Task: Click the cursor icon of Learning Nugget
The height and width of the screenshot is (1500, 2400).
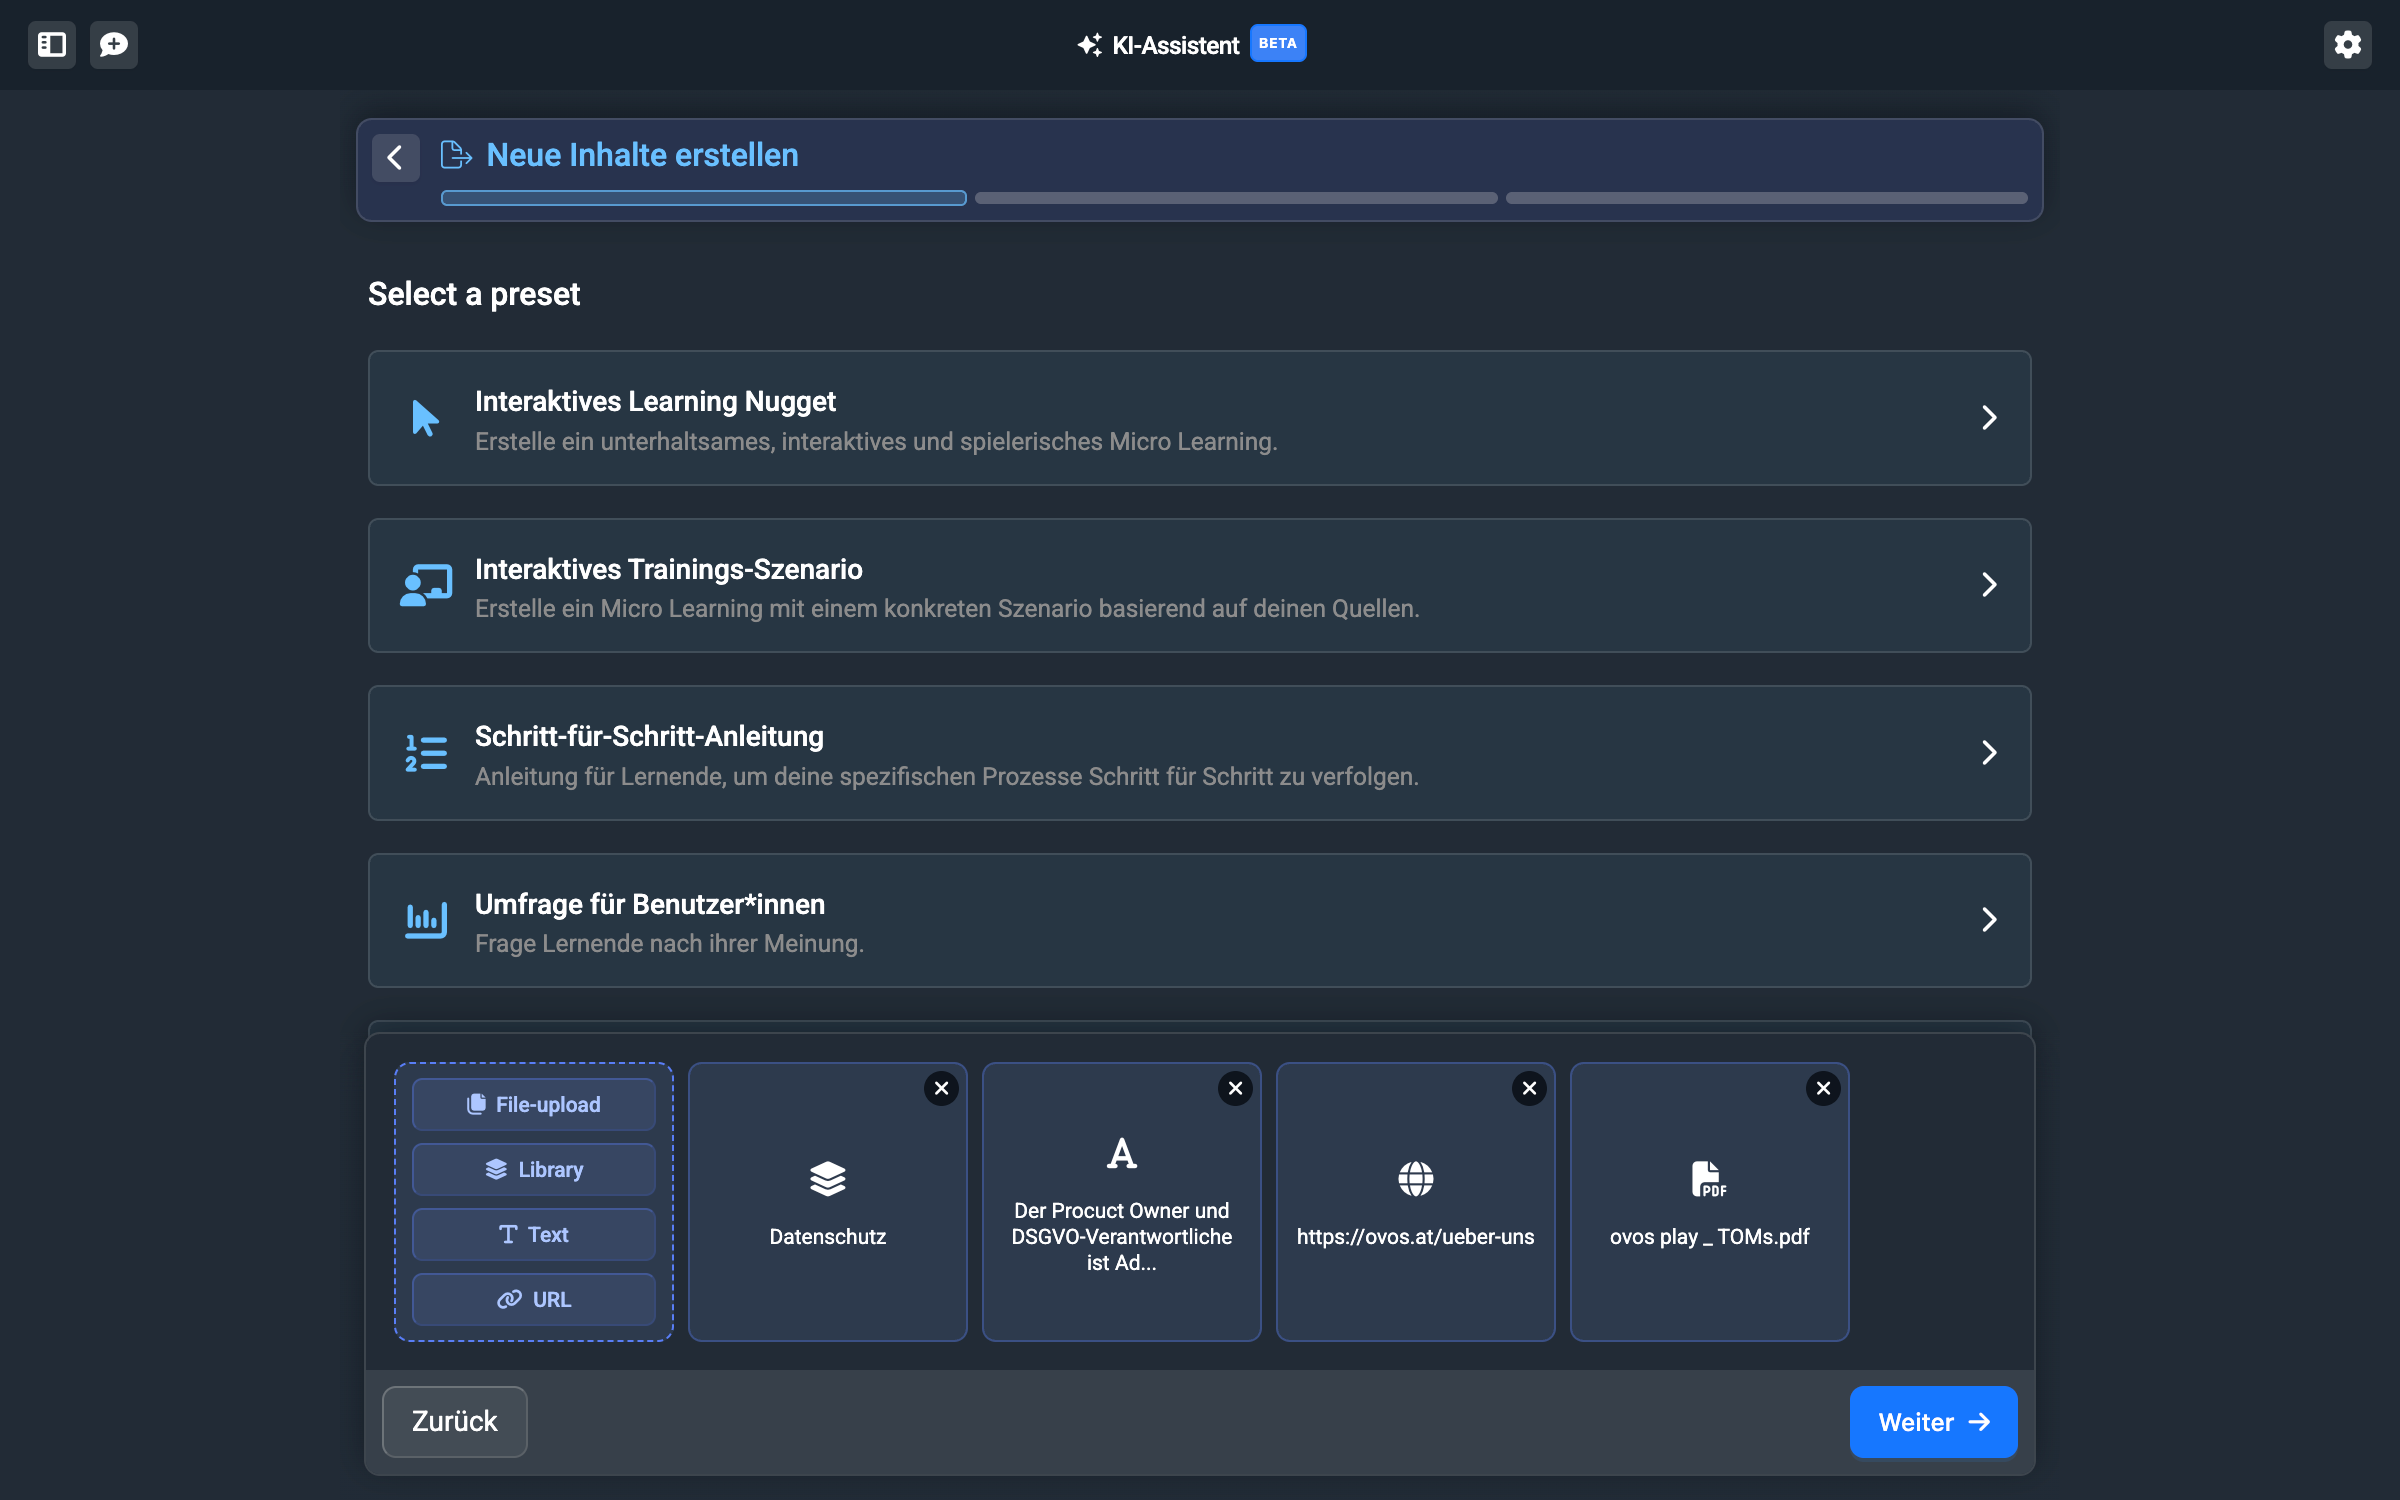Action: (425, 418)
